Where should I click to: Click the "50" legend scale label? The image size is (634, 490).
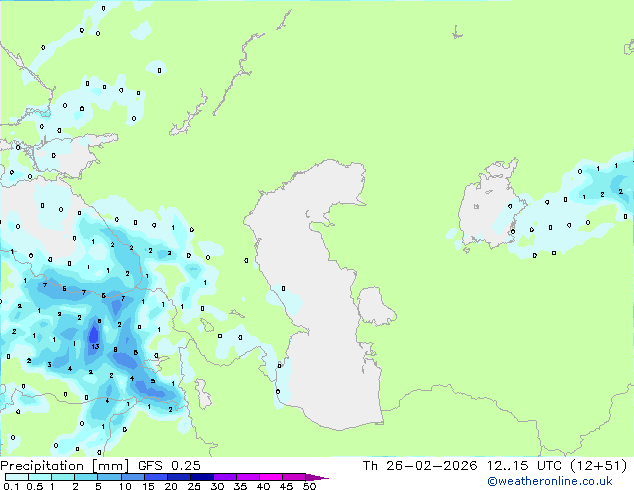(309, 486)
